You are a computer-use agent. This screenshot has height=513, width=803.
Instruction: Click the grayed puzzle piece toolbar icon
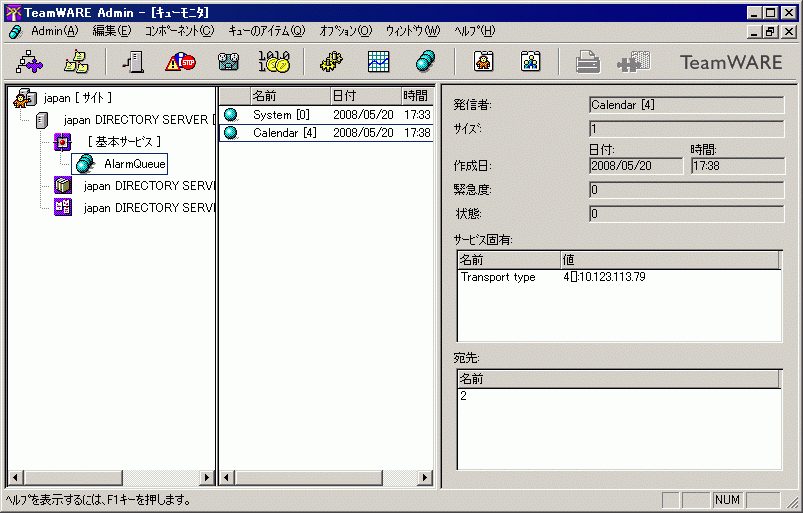tap(634, 62)
